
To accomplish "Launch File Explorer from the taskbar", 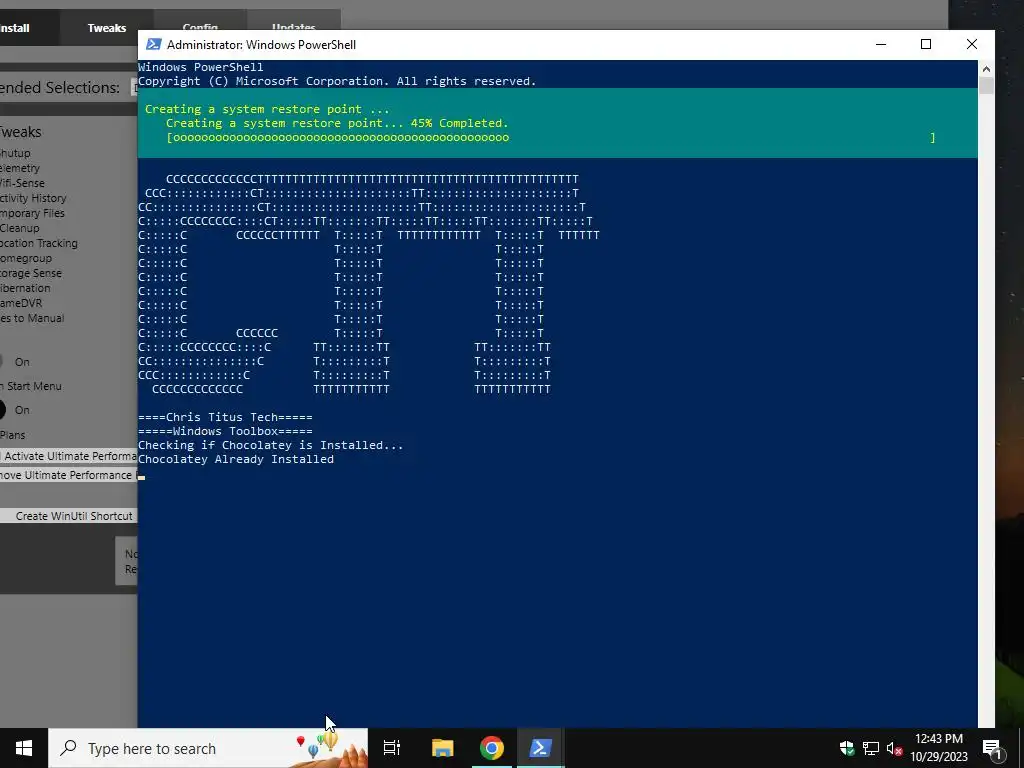I will [442, 748].
